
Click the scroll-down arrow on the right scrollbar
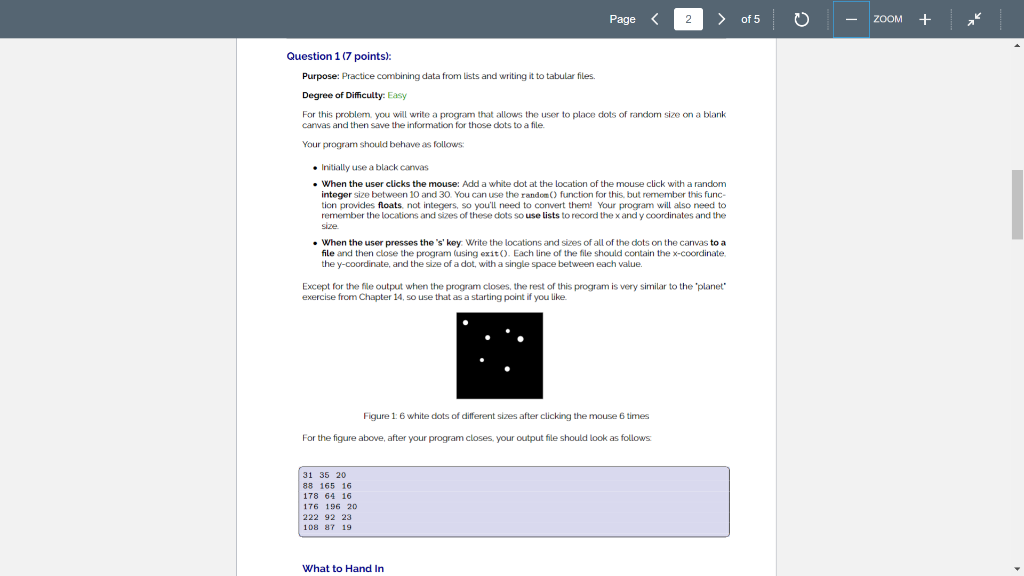[x=1016, y=568]
